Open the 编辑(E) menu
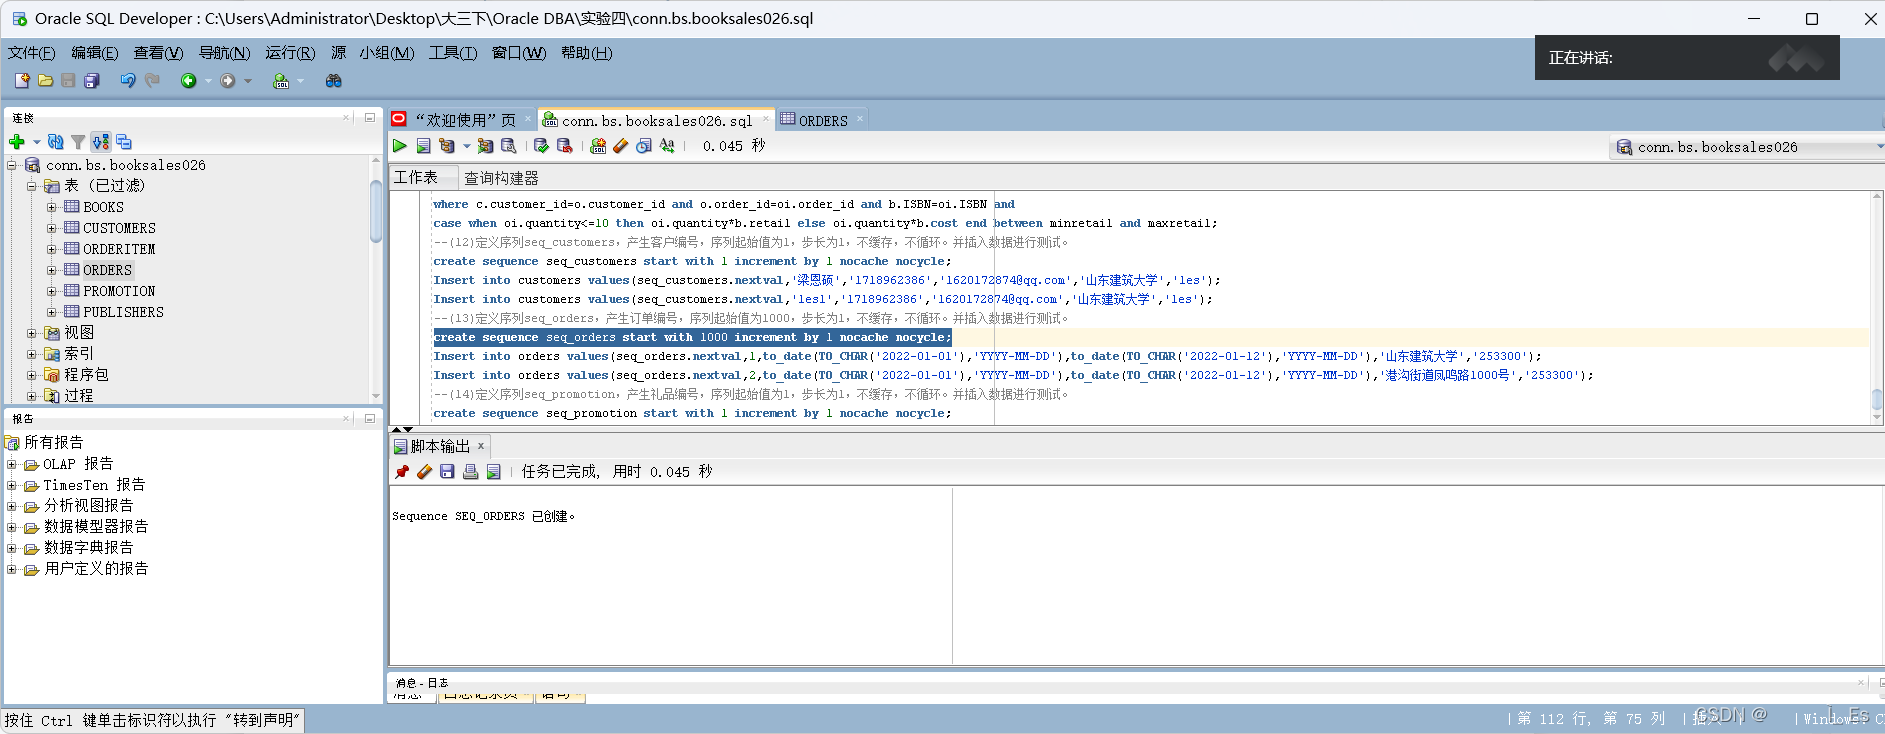The image size is (1885, 734). (x=94, y=53)
